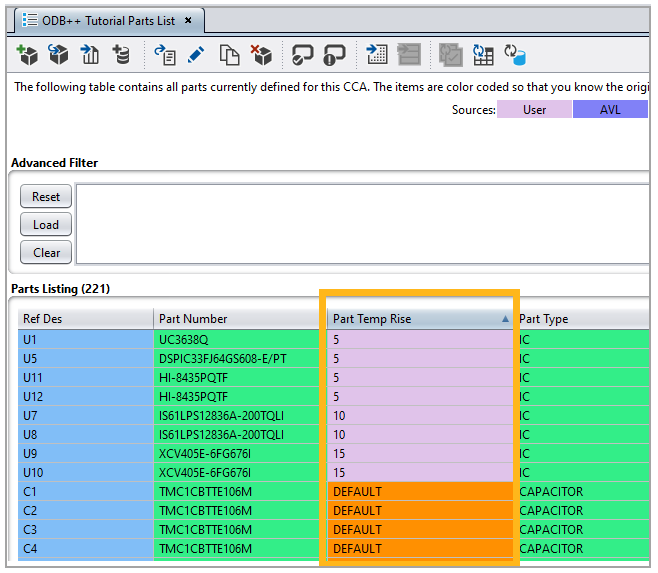Click the pencil edit icon in toolbar
This screenshot has width=658, height=573.
coord(196,54)
